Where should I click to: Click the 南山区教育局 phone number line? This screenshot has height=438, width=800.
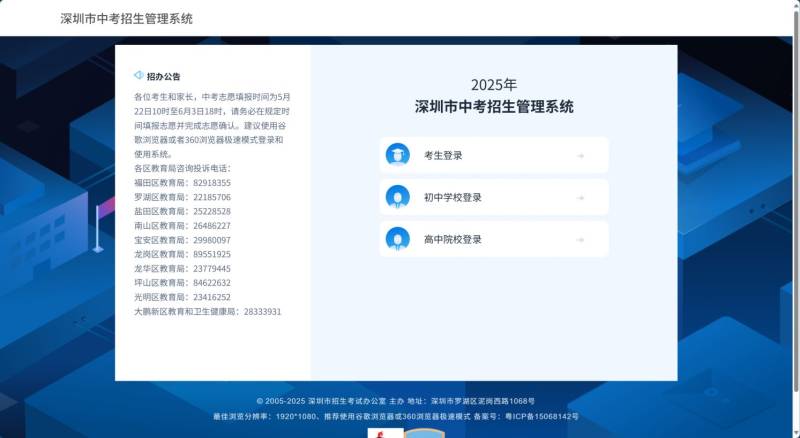tap(182, 226)
